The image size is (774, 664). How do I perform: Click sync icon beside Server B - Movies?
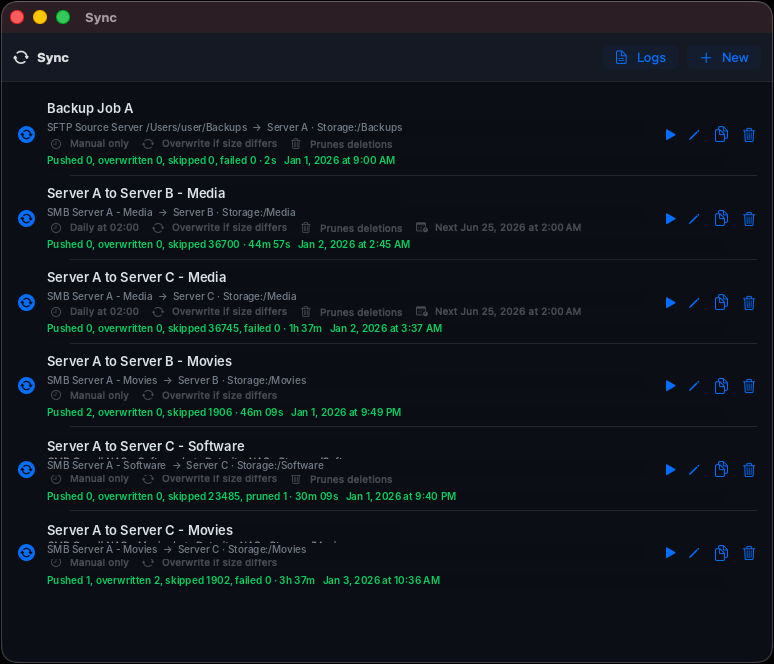pyautogui.click(x=27, y=386)
